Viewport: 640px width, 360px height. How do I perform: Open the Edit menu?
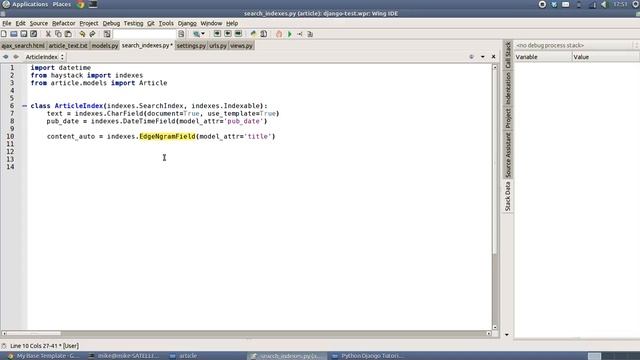tap(20, 23)
